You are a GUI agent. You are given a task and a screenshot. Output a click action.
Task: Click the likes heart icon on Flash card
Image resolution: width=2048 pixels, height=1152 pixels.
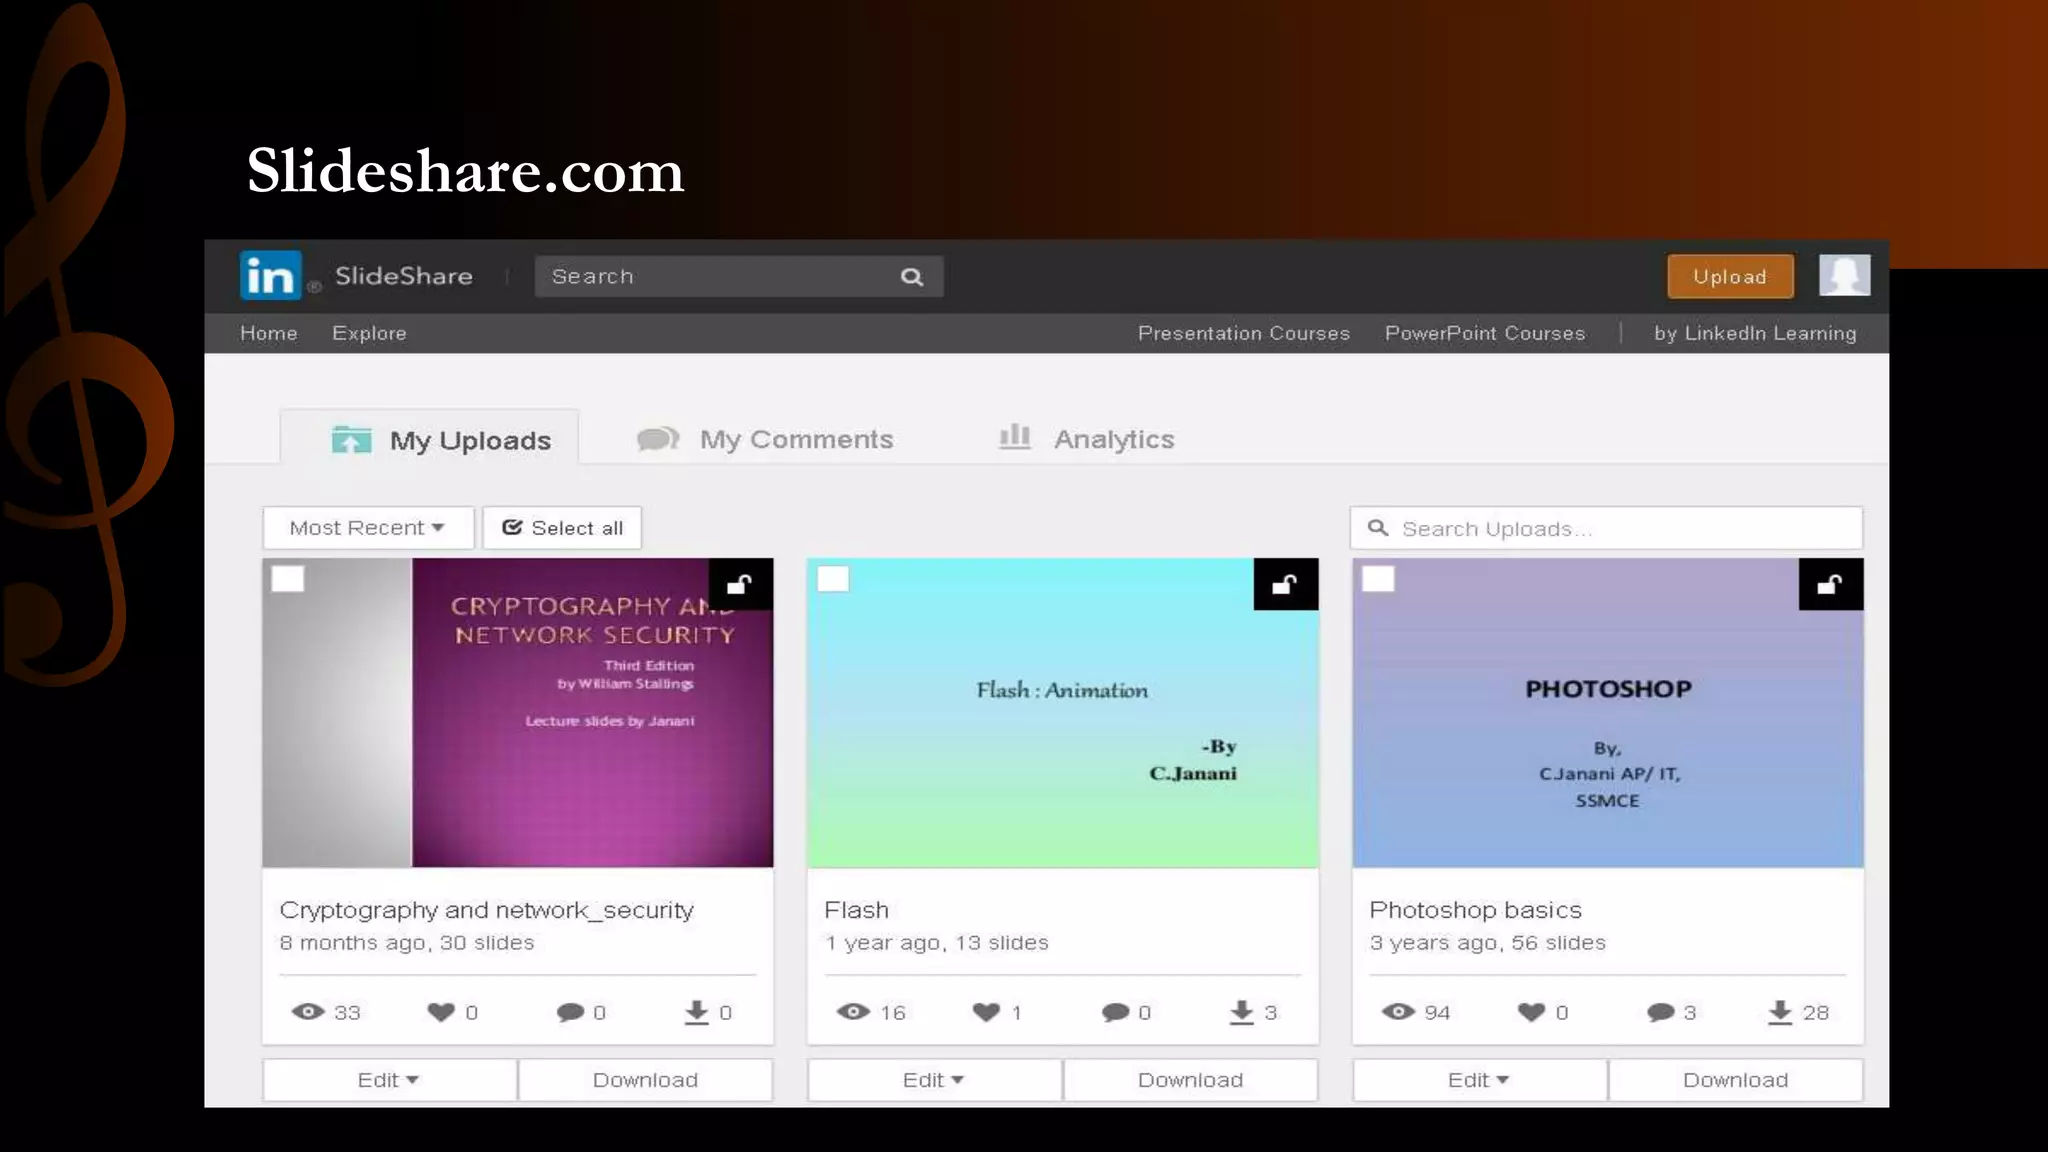986,1012
